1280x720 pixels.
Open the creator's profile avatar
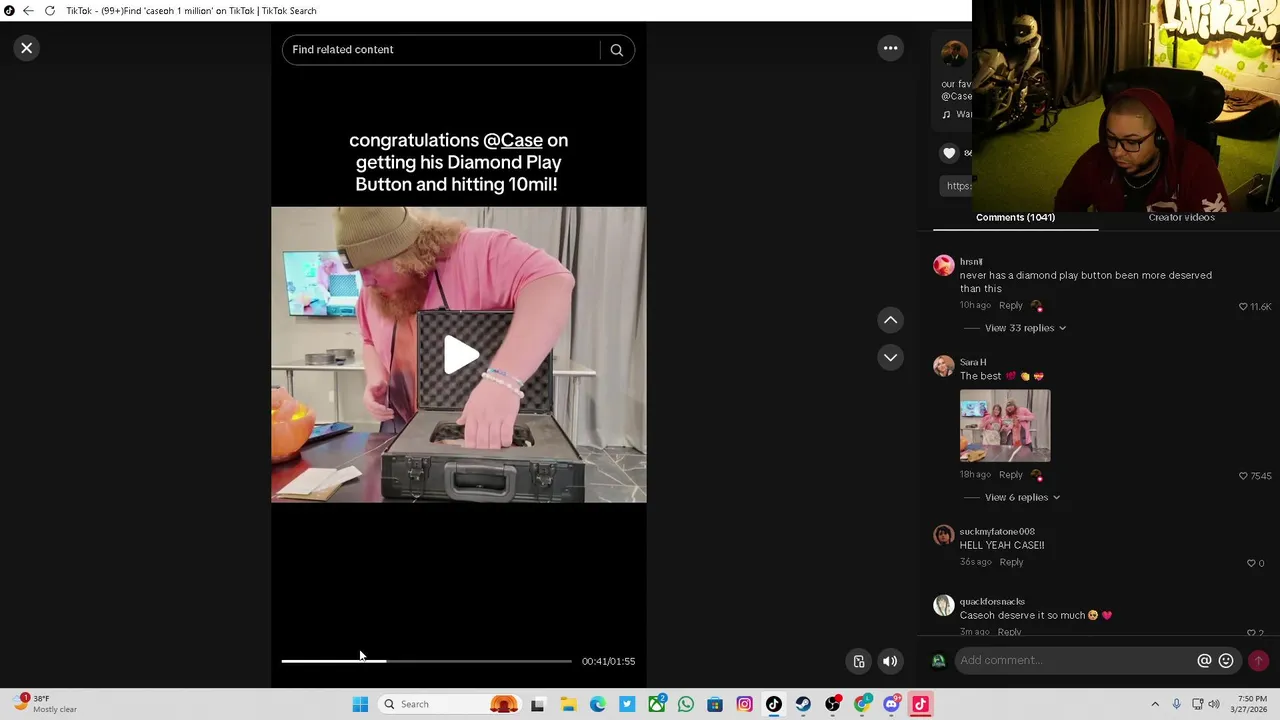tap(954, 54)
